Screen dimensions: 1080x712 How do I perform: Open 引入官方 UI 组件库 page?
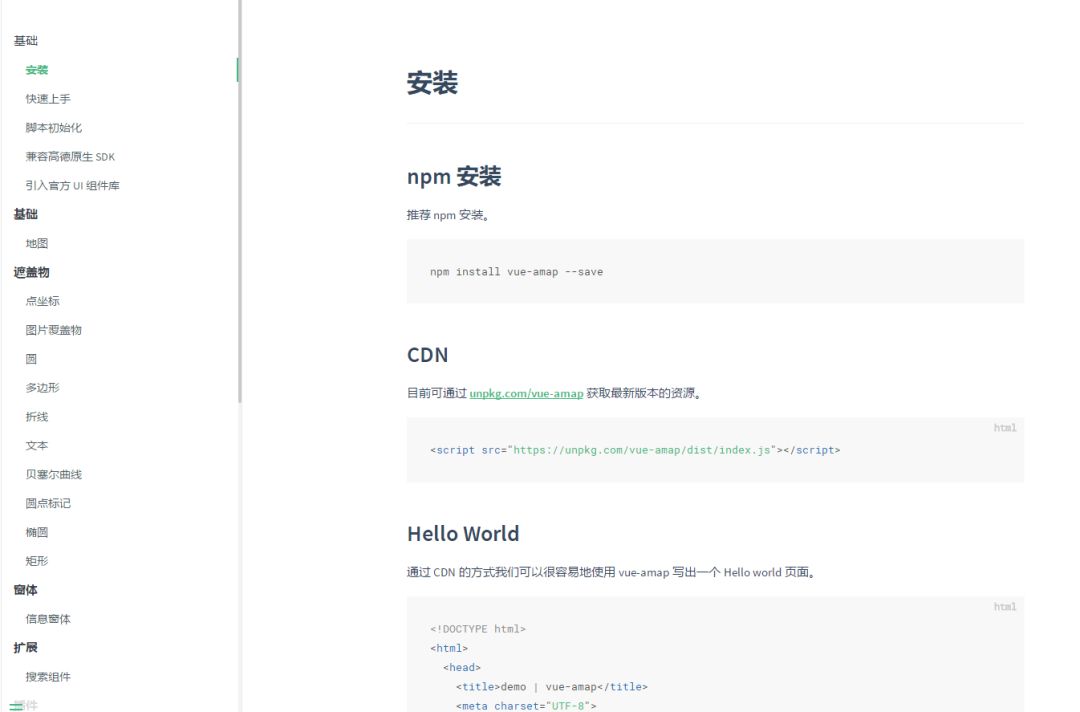point(72,186)
